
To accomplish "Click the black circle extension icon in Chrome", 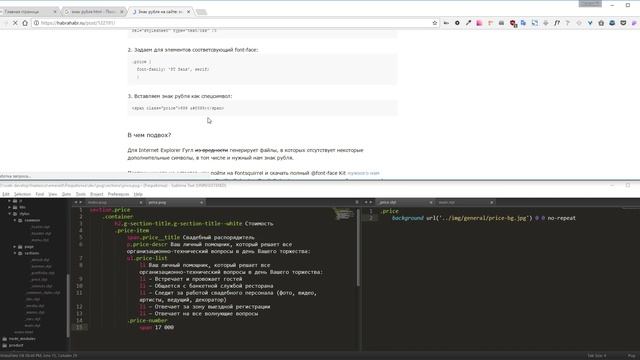I will click(457, 23).
